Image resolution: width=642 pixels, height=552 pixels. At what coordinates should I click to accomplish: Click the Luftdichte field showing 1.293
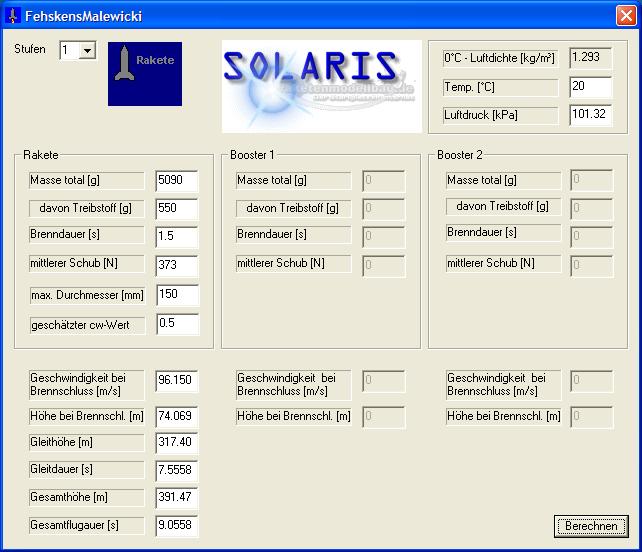(x=590, y=58)
